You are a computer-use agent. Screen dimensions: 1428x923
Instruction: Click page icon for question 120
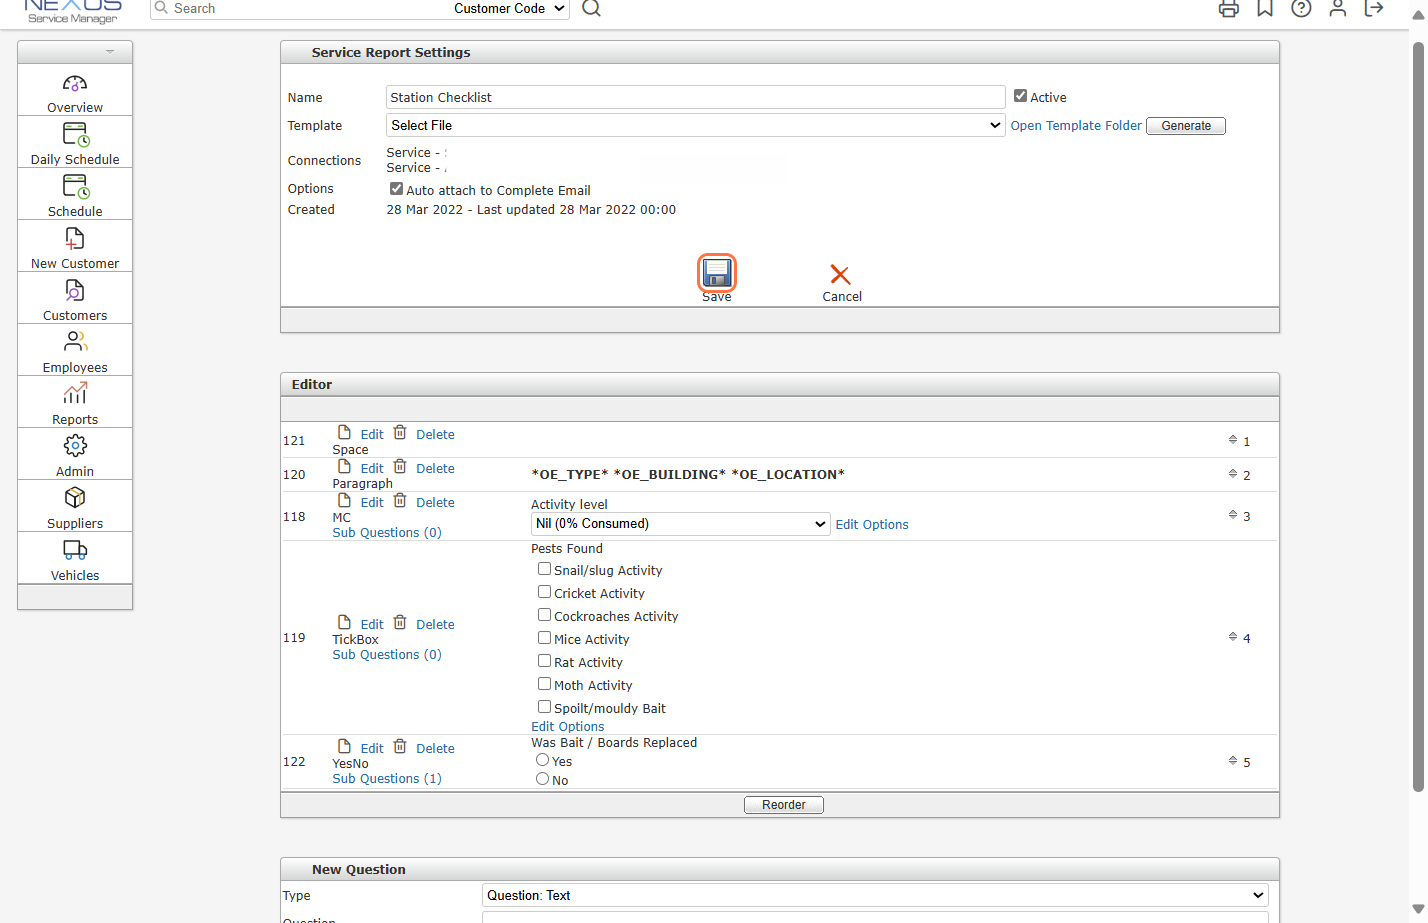click(x=344, y=466)
